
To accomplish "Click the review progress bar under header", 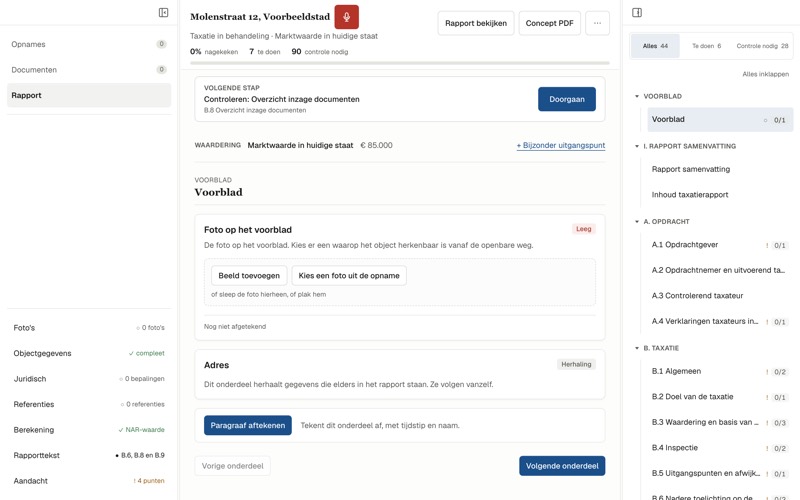I will [399, 63].
